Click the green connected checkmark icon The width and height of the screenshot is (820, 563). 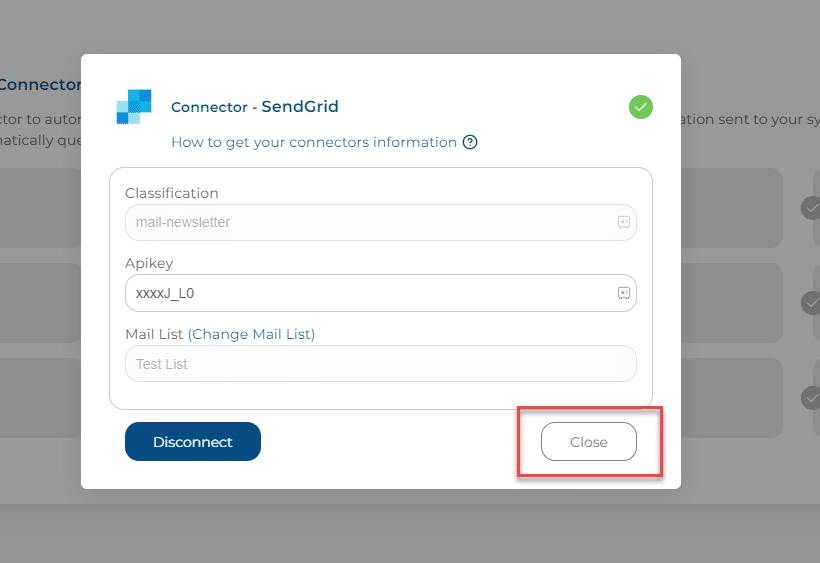[x=641, y=107]
